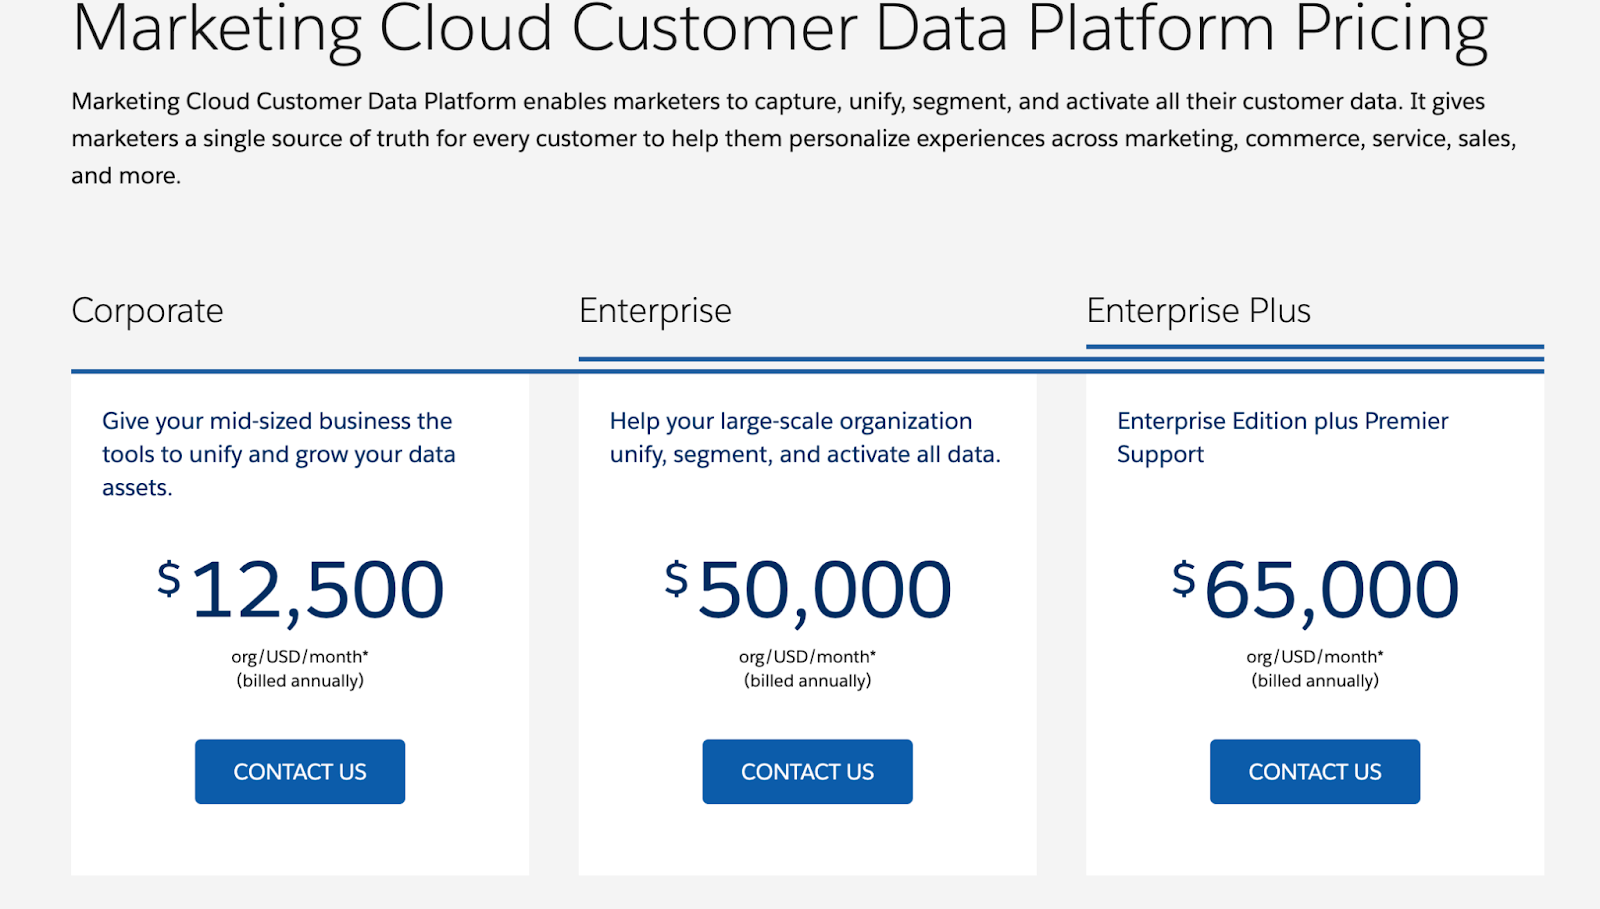The width and height of the screenshot is (1600, 909).
Task: Click the $50,000 price figure
Action: coord(808,590)
